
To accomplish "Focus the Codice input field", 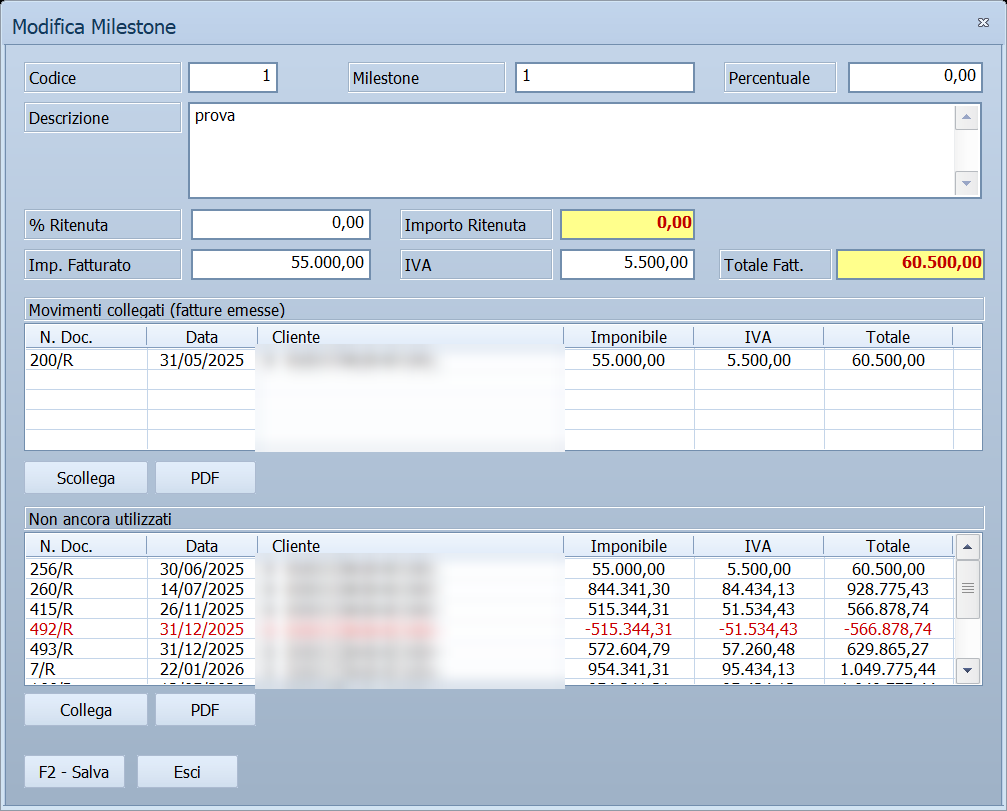I will [232, 77].
